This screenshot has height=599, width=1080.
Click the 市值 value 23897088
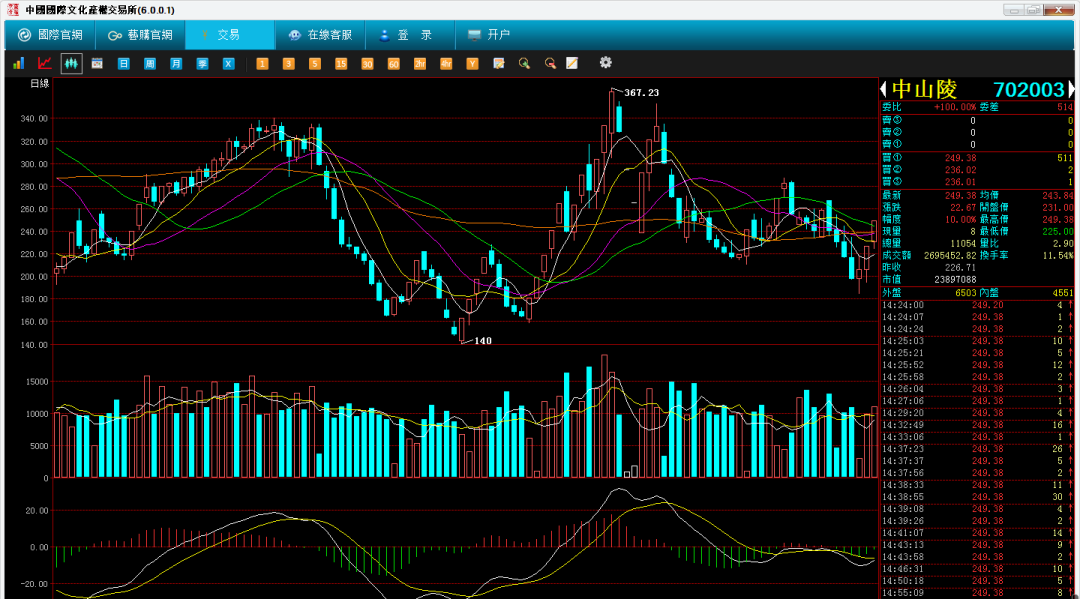click(x=955, y=280)
